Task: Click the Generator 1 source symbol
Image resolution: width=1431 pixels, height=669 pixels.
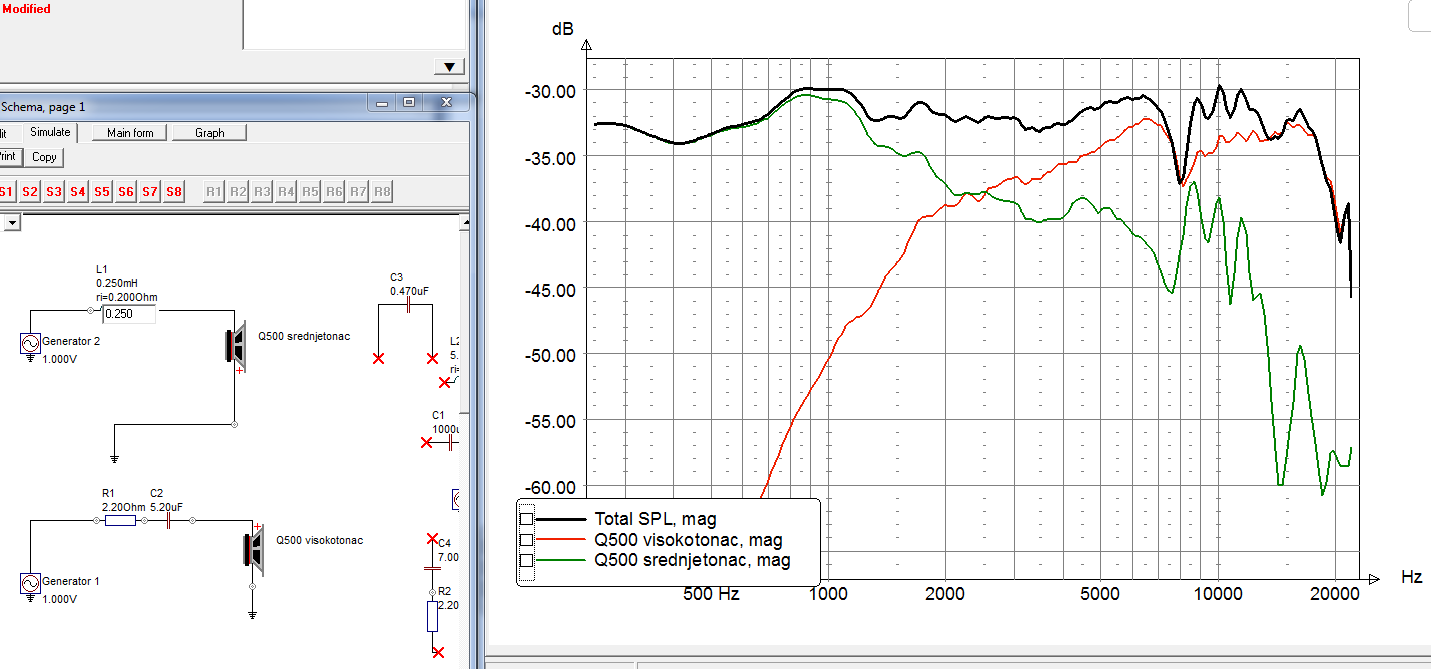Action: 31,584
